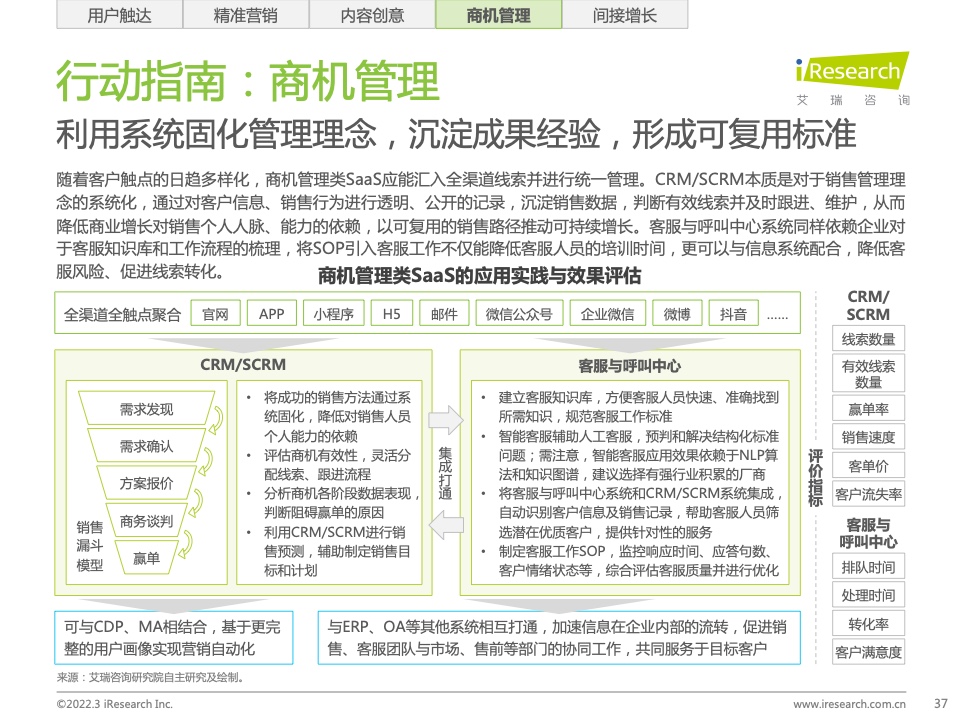Click the 客服与呼叫中心 panel heading
The width and height of the screenshot is (960, 720).
(629, 366)
